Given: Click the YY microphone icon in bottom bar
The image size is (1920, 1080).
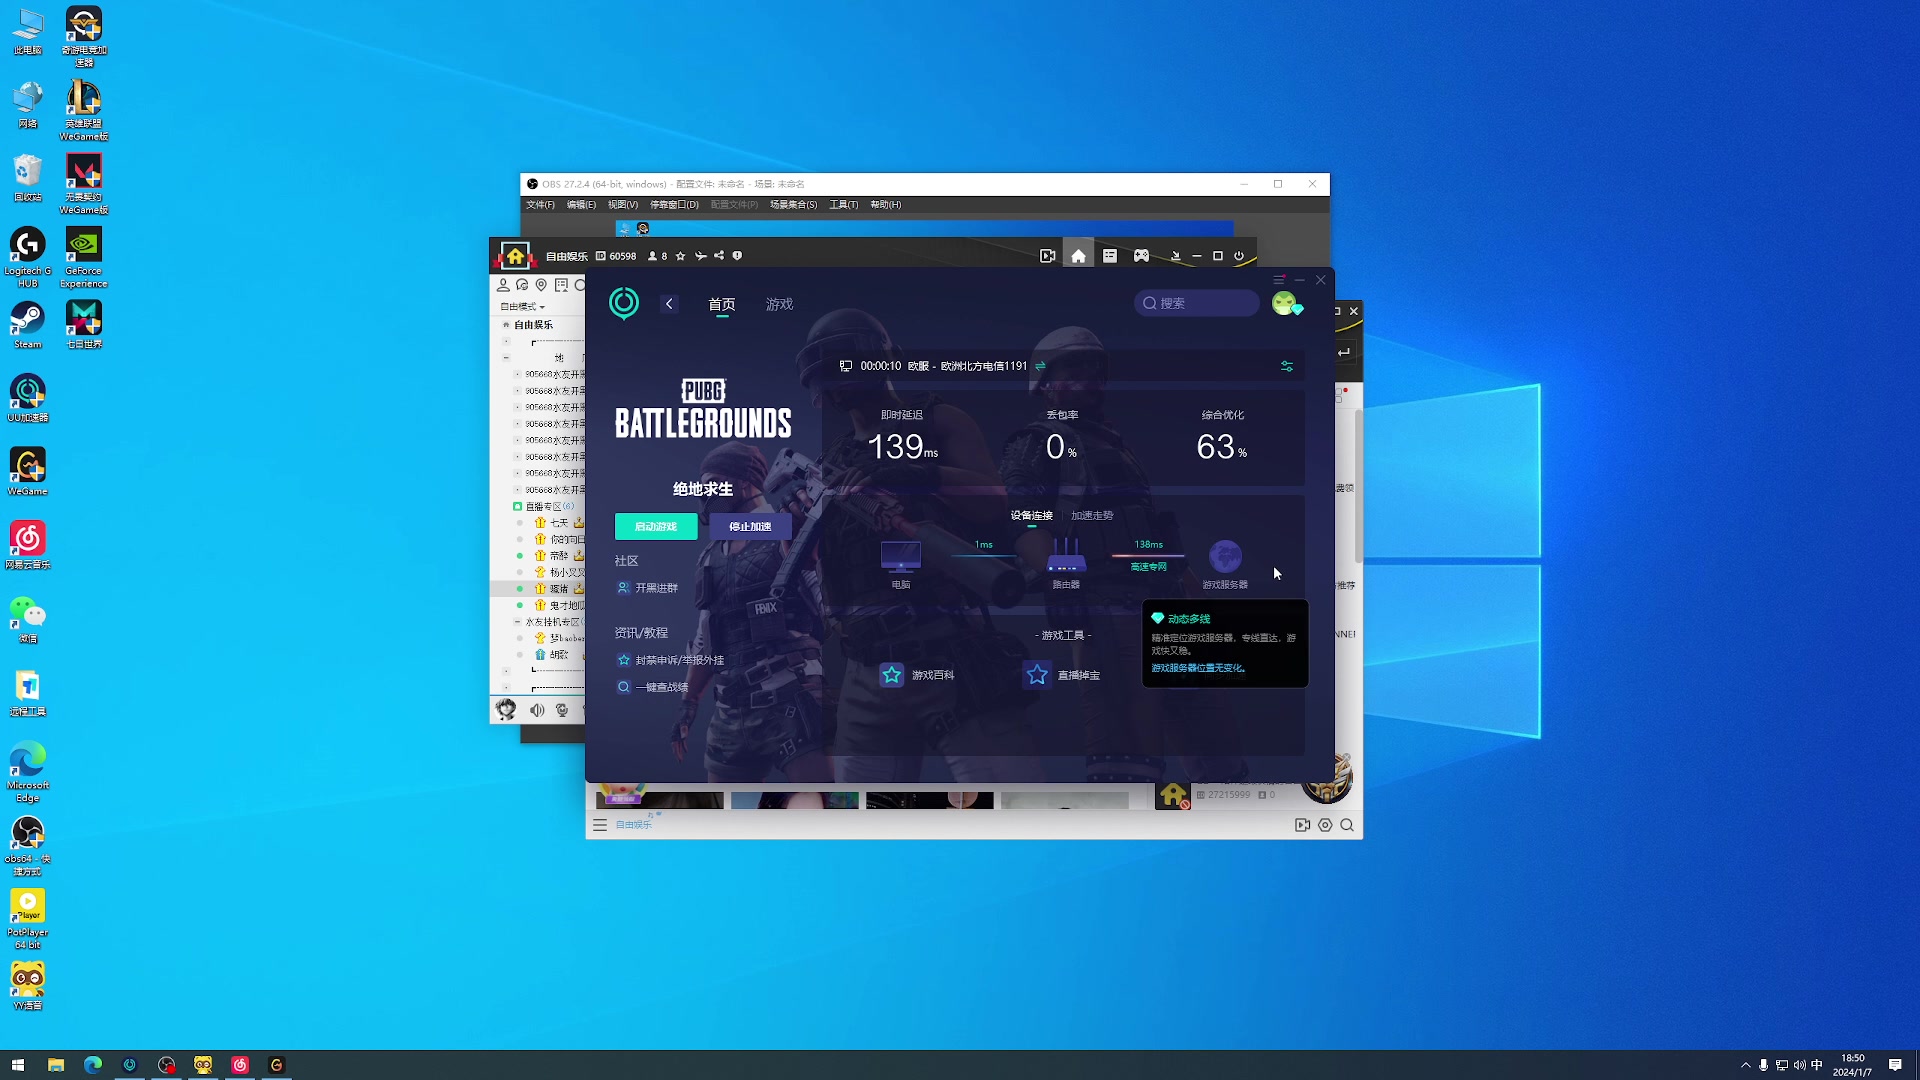Looking at the screenshot, I should coord(562,710).
